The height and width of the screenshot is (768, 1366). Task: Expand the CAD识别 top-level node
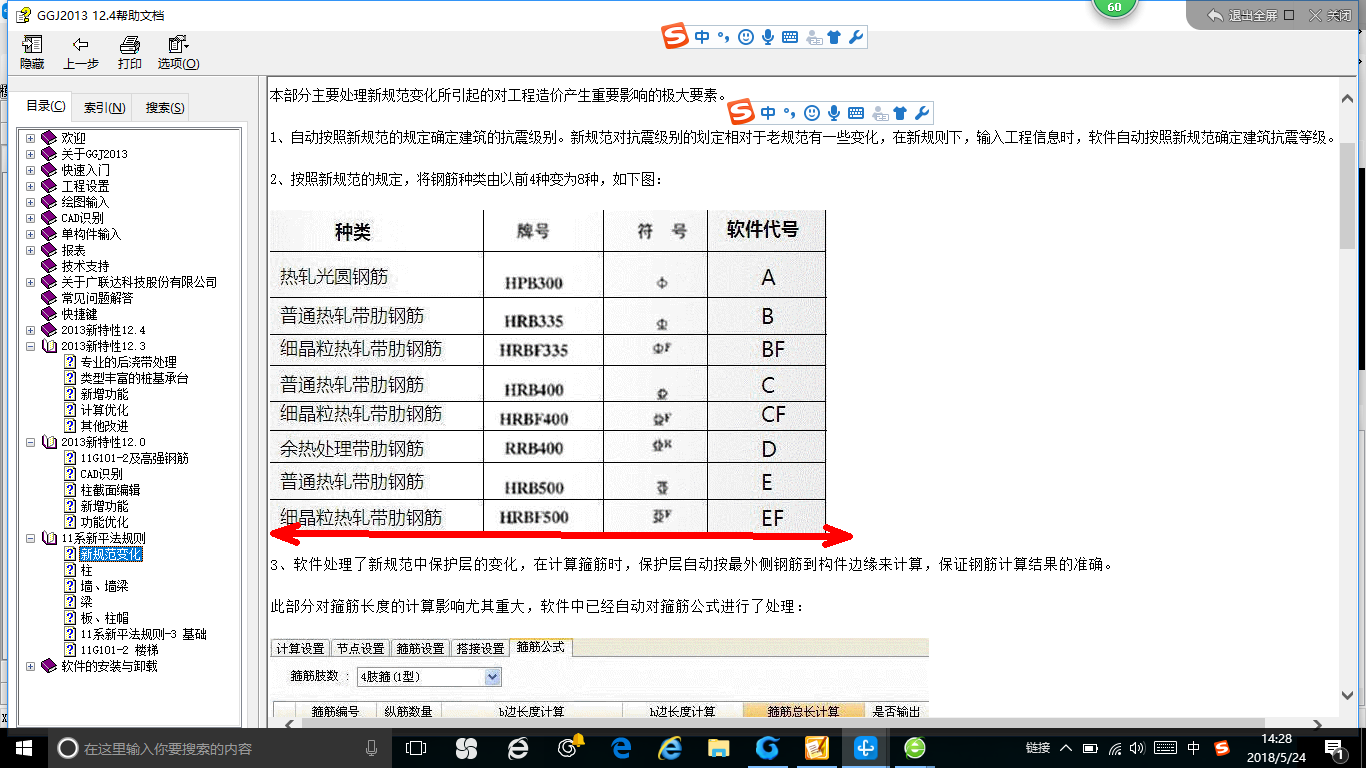click(31, 218)
